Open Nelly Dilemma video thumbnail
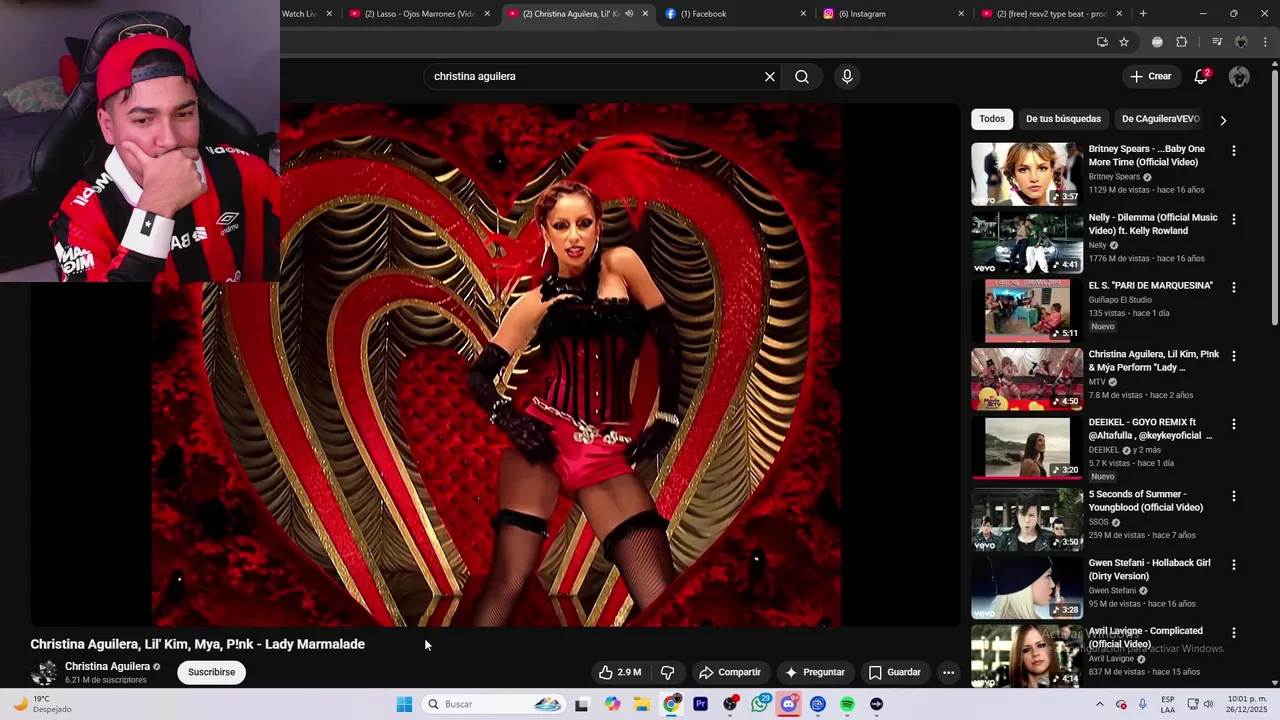The height and width of the screenshot is (720, 1280). pos(1027,242)
